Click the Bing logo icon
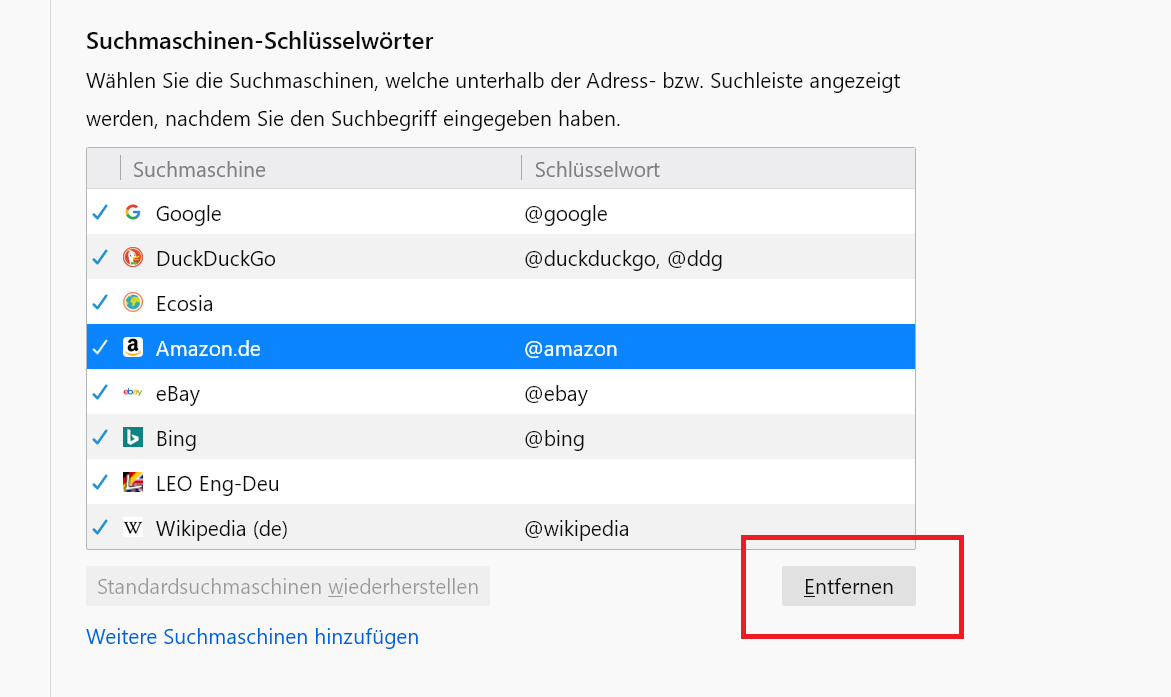Screen dimensions: 1171x697 point(132,438)
